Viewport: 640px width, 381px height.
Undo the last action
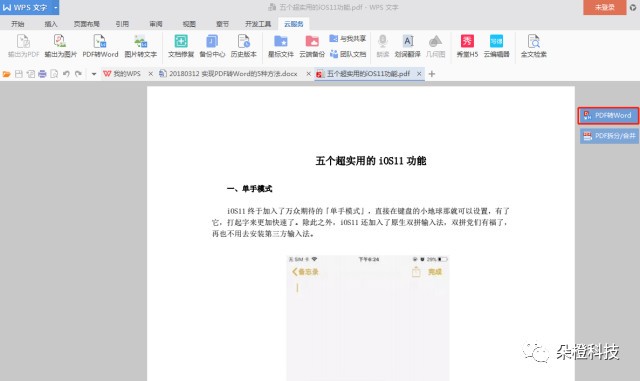[x=66, y=74]
